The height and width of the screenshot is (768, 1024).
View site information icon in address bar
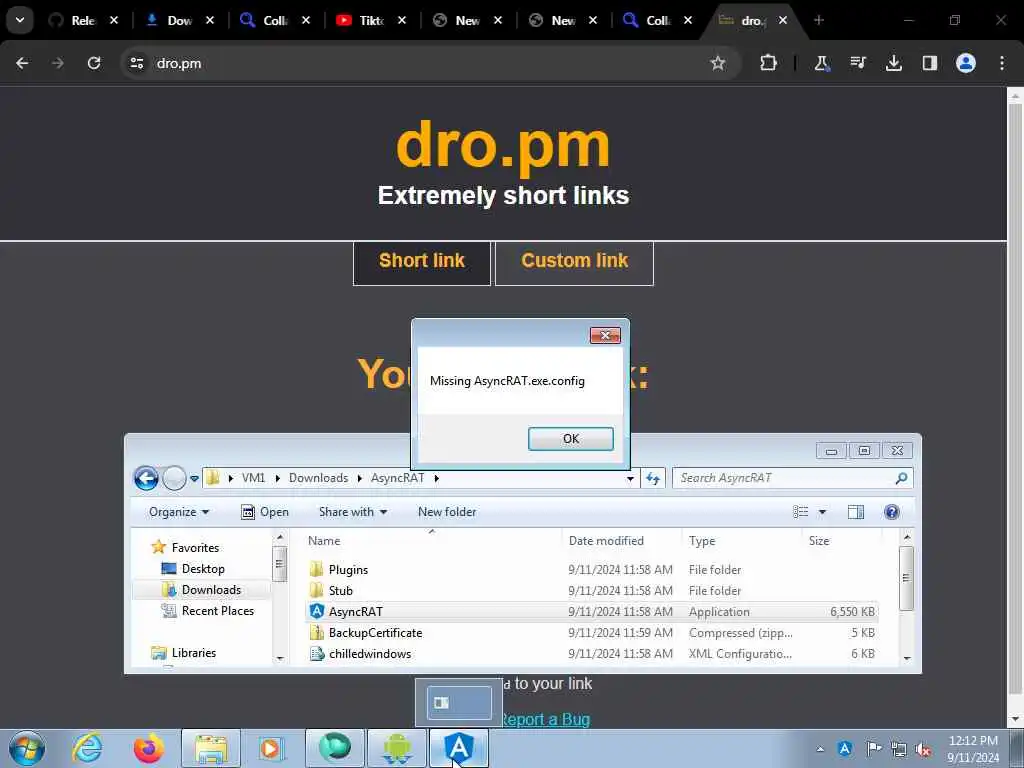pyautogui.click(x=136, y=63)
